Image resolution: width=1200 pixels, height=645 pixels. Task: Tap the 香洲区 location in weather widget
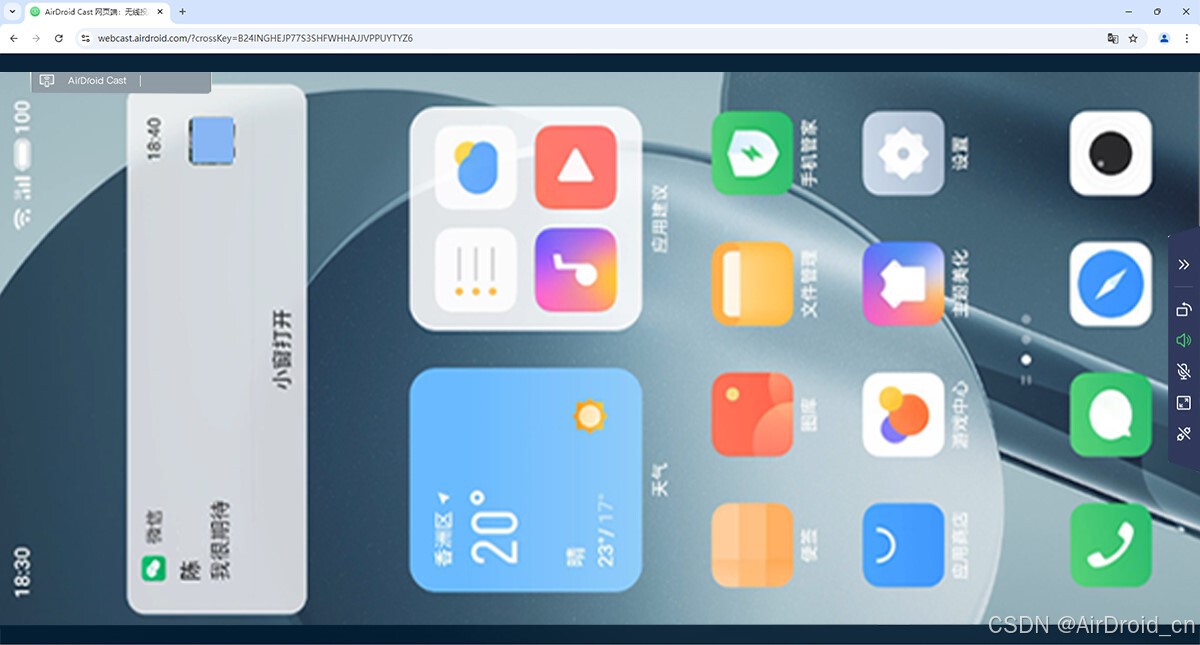click(442, 539)
